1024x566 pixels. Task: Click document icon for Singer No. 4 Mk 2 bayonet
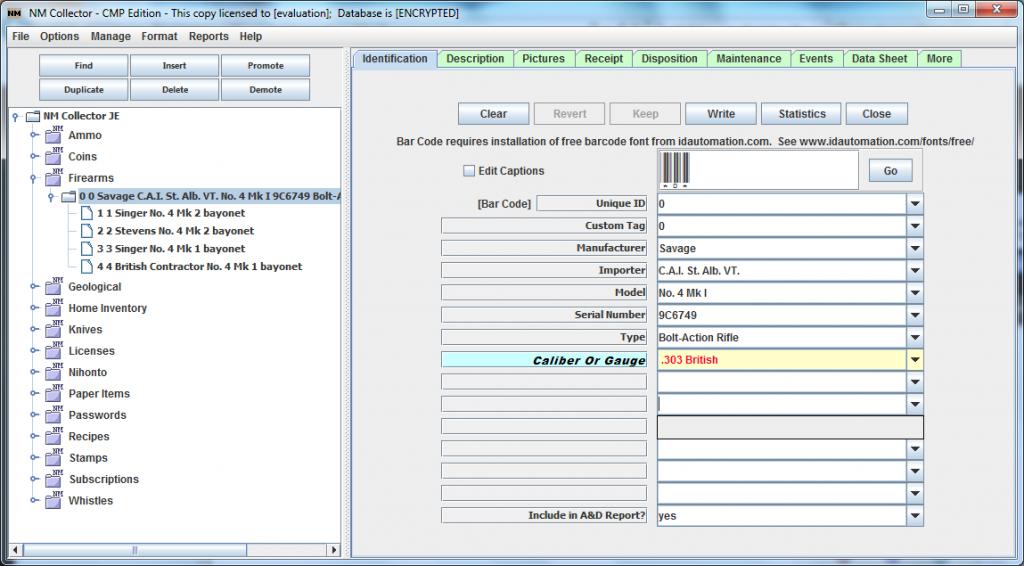pos(87,213)
